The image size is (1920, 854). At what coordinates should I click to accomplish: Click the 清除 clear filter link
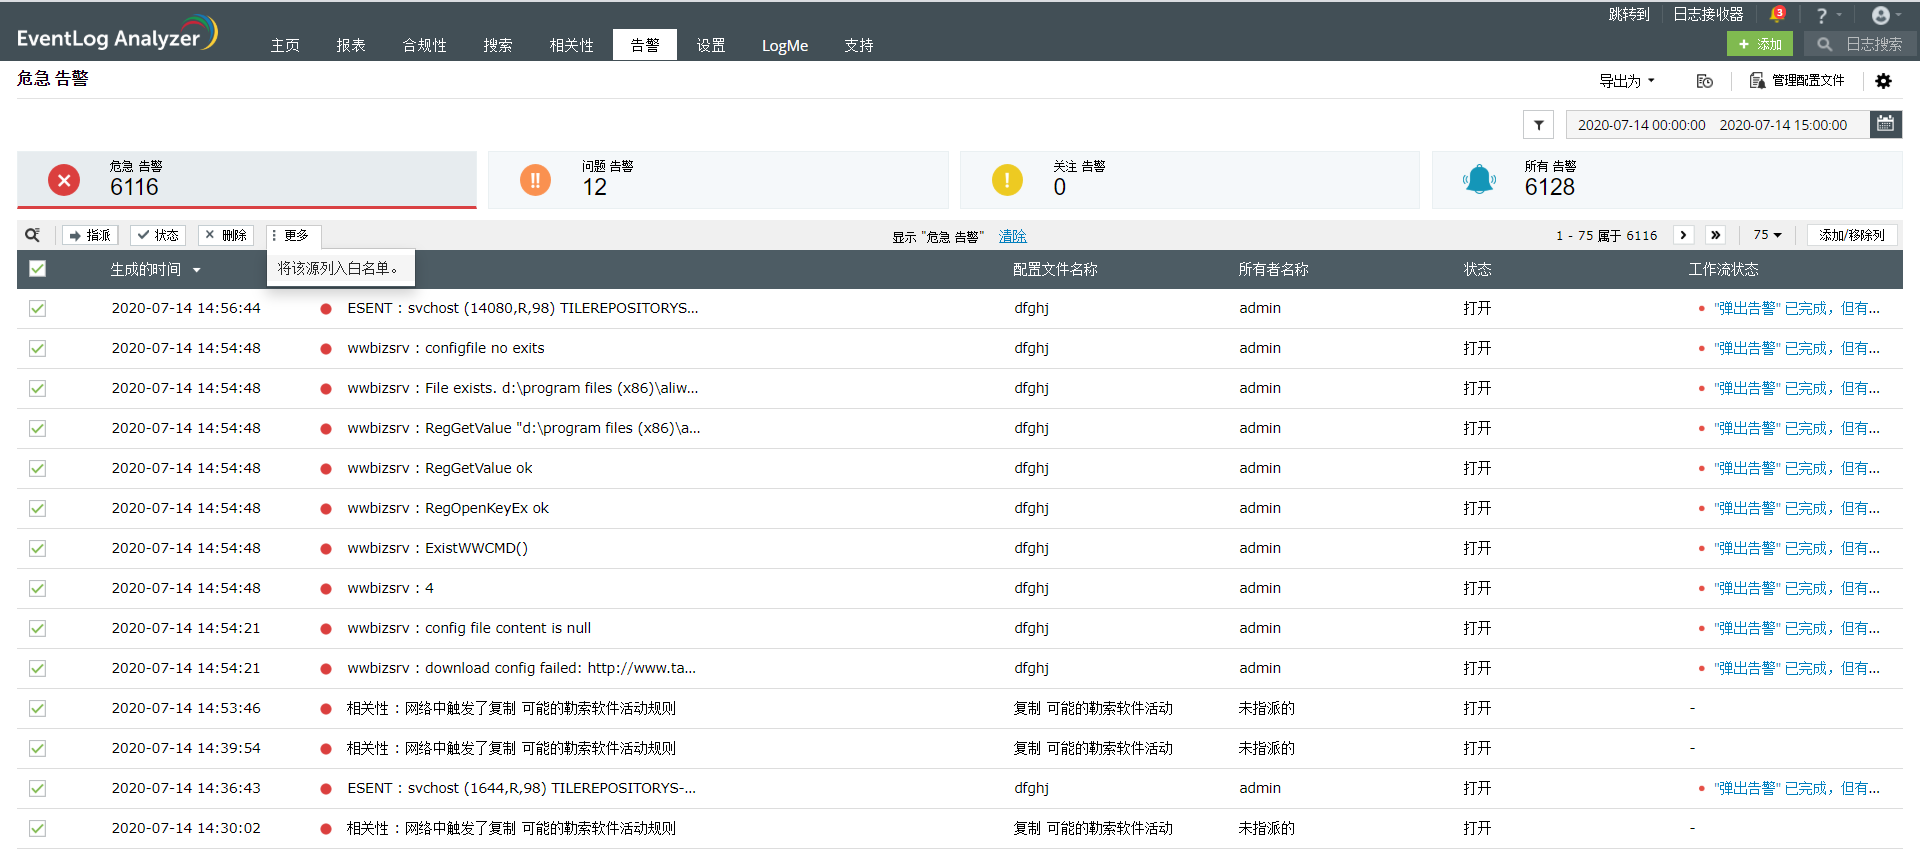point(1012,236)
